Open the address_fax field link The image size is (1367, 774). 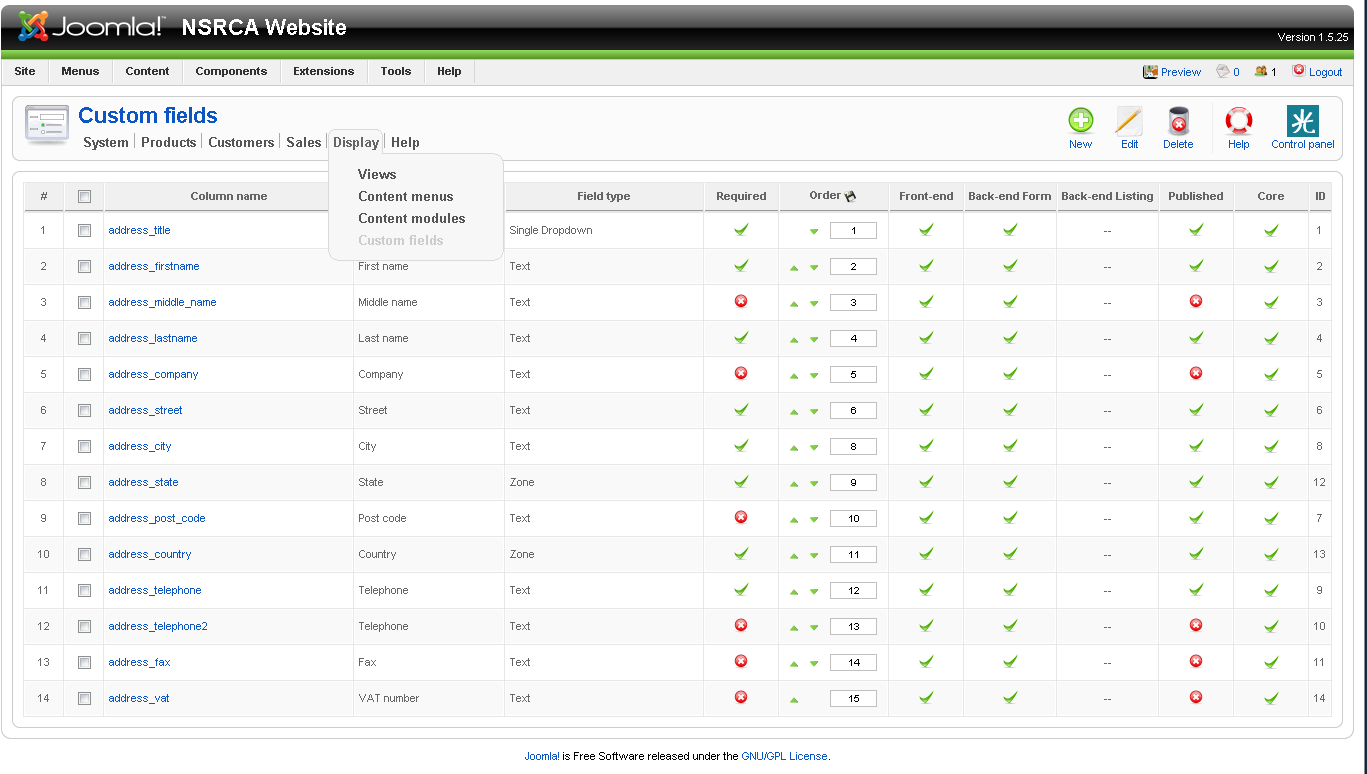point(139,662)
